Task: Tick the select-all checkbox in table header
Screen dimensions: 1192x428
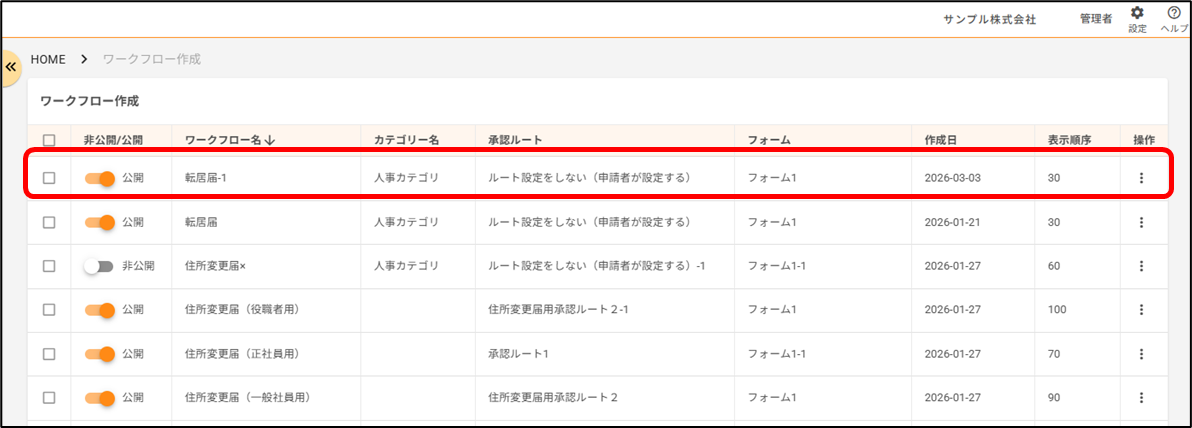Action: click(49, 141)
